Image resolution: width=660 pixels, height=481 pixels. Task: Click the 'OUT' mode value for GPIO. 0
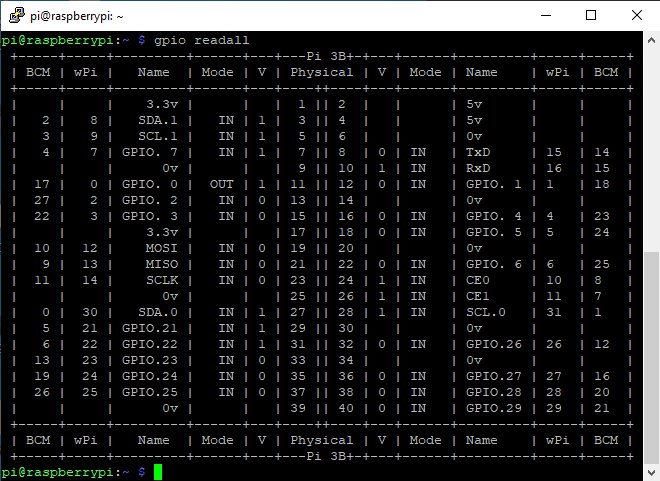221,184
